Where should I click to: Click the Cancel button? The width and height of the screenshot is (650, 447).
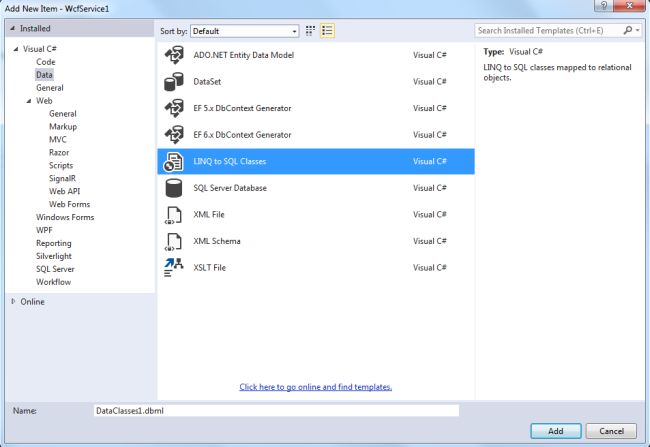point(611,431)
